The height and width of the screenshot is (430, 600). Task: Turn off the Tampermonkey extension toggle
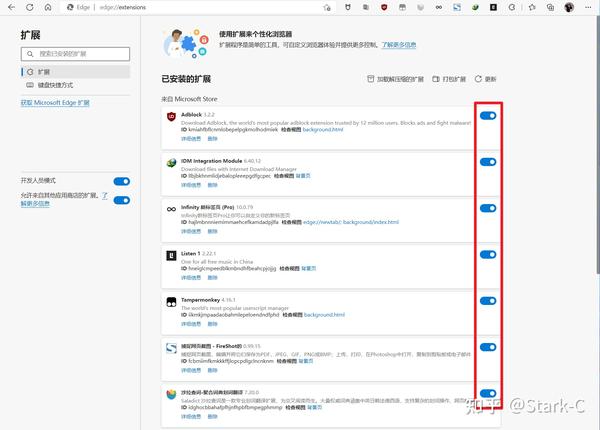pos(488,301)
